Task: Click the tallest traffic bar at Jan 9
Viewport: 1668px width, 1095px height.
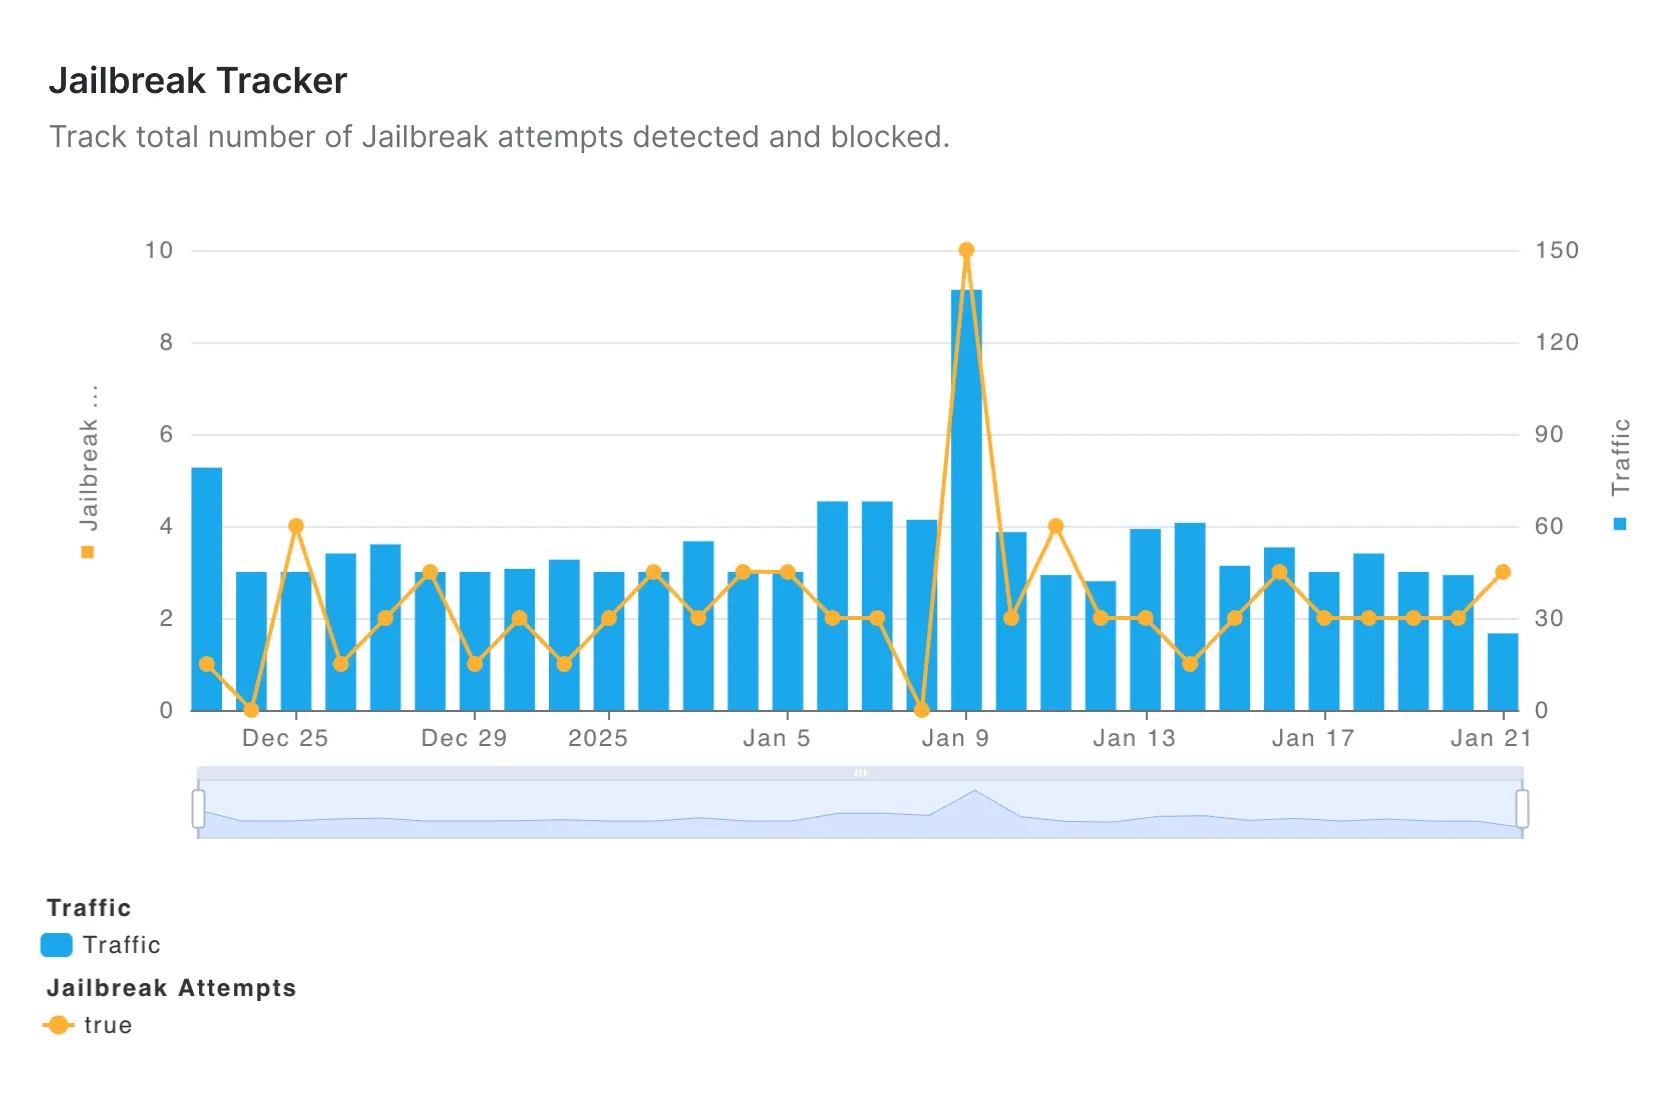Action: click(966, 500)
